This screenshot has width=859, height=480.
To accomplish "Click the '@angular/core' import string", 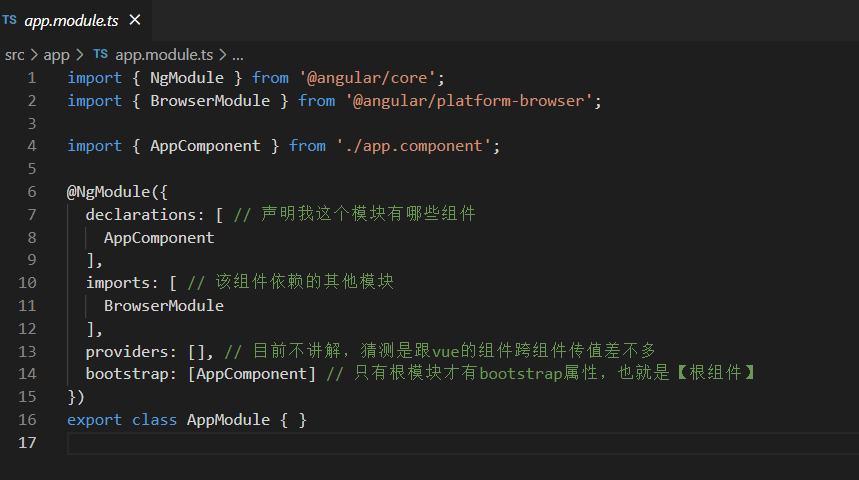I will tap(367, 78).
